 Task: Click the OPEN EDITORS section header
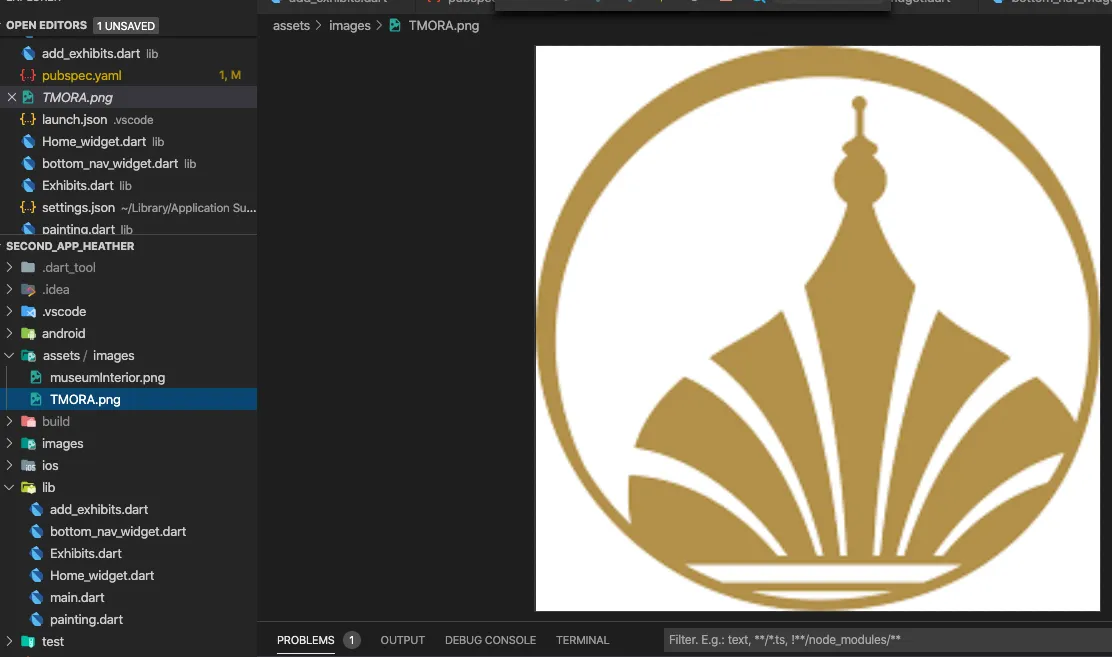[46, 26]
